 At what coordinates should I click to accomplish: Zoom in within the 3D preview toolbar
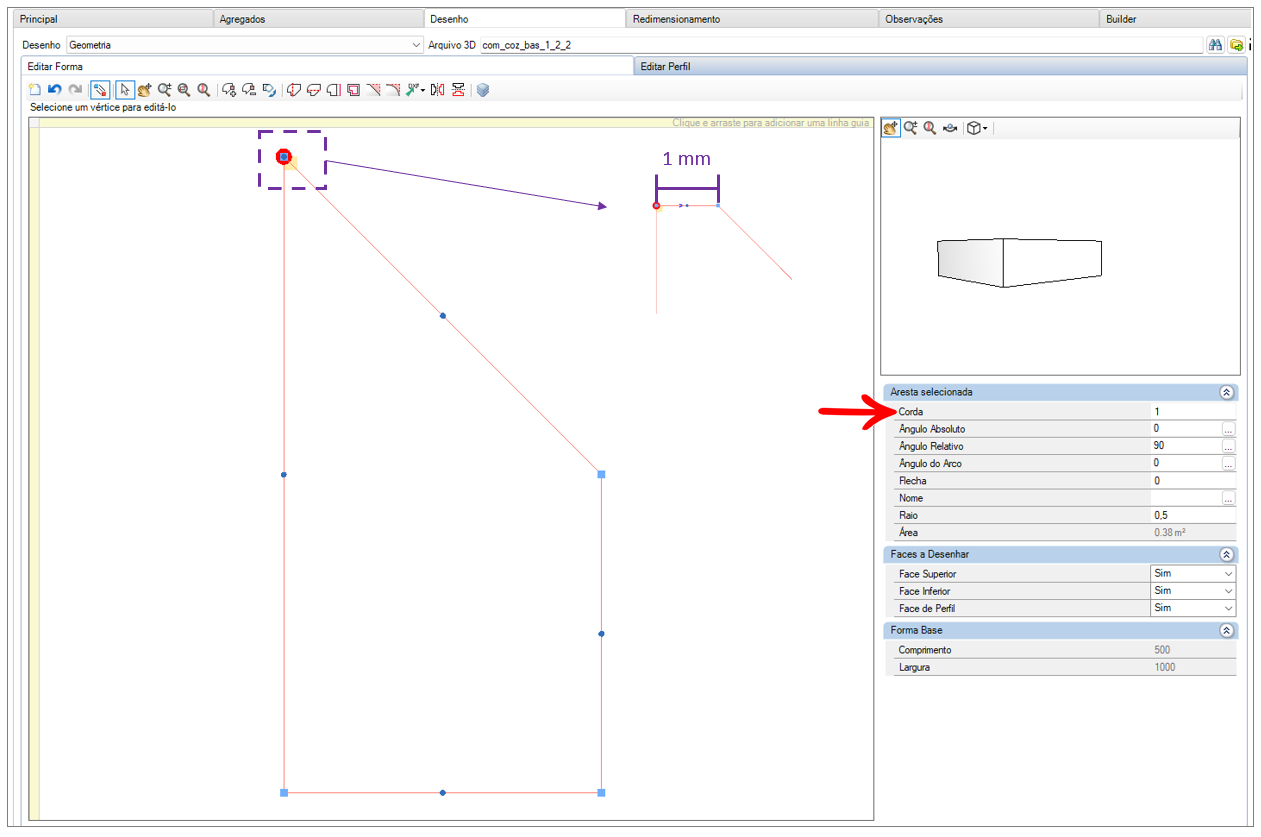tap(910, 128)
